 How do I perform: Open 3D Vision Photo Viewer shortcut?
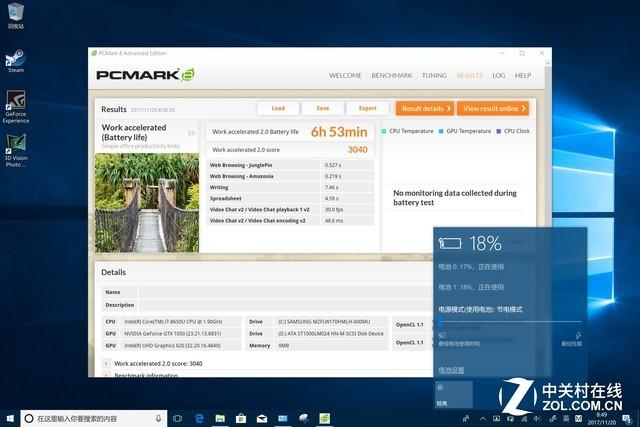16,149
